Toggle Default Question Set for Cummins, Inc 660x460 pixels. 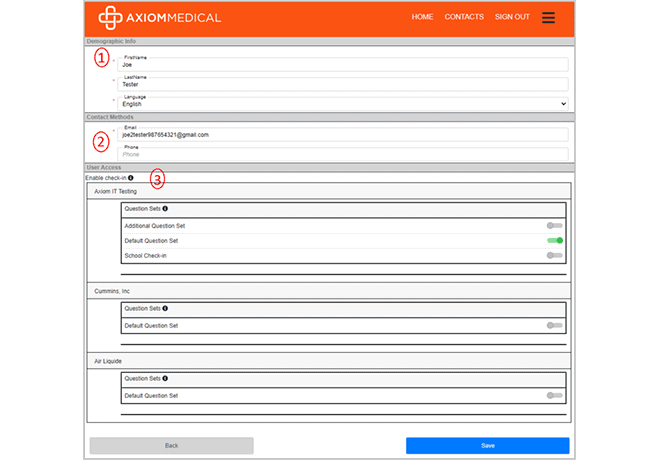(x=554, y=325)
